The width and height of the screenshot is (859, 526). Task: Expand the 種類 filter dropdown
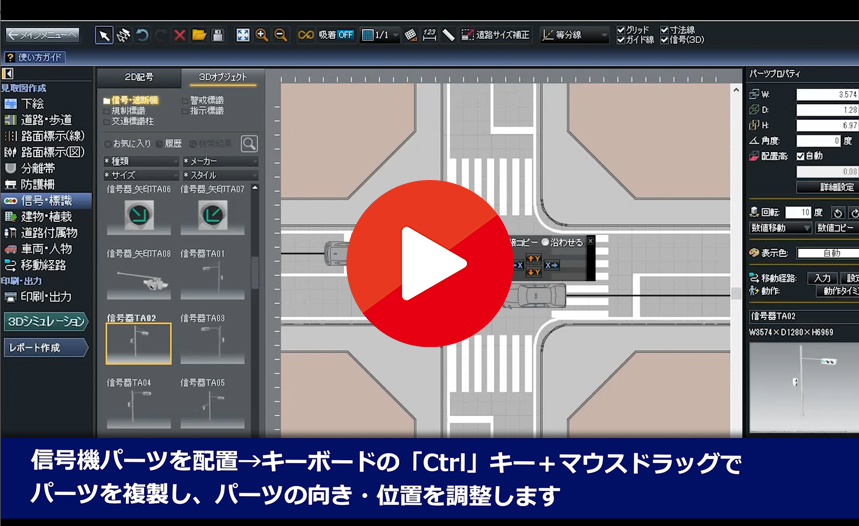point(140,160)
